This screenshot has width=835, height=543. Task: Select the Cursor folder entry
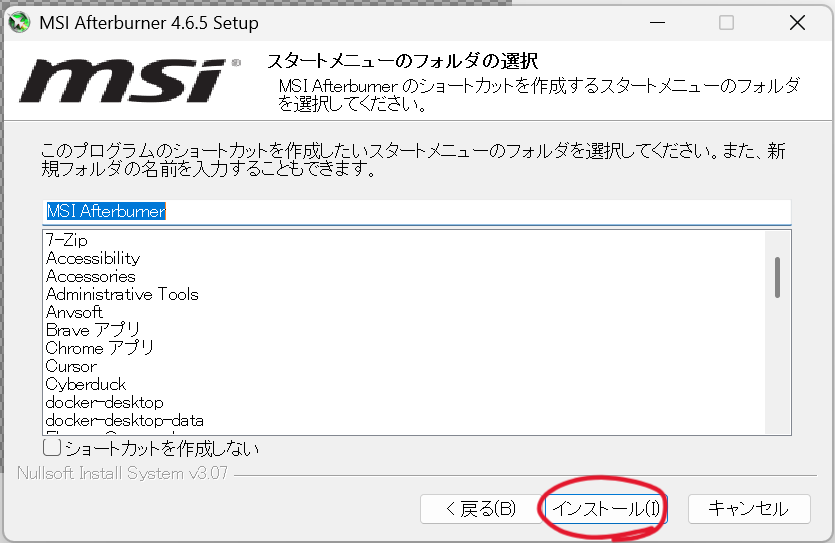point(71,366)
